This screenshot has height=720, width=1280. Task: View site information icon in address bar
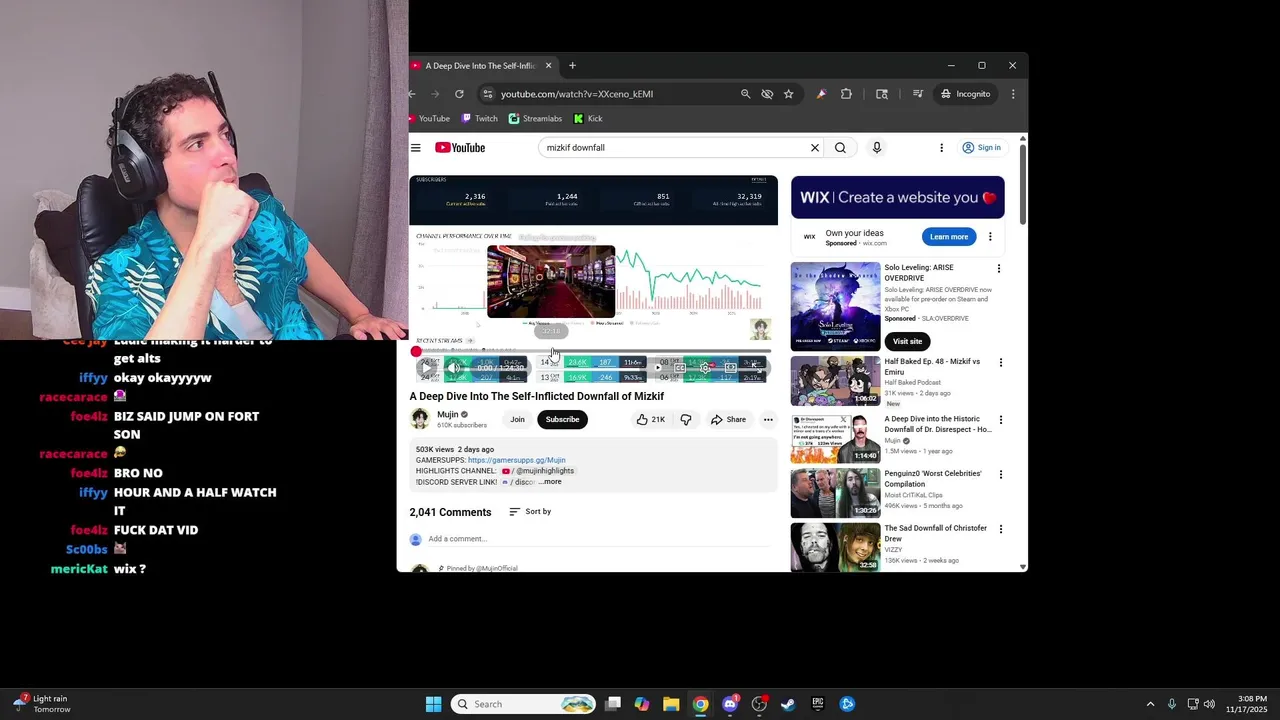pyautogui.click(x=487, y=94)
